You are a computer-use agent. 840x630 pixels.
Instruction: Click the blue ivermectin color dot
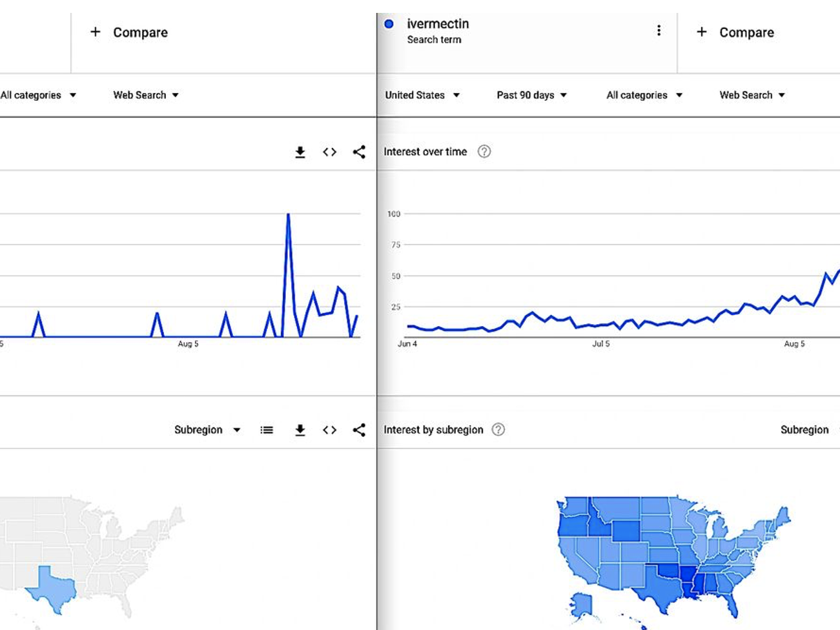coord(390,24)
